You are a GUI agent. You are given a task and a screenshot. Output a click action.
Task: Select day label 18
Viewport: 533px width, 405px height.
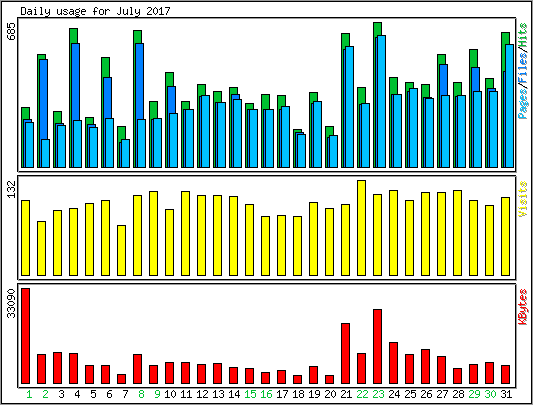(x=298, y=394)
